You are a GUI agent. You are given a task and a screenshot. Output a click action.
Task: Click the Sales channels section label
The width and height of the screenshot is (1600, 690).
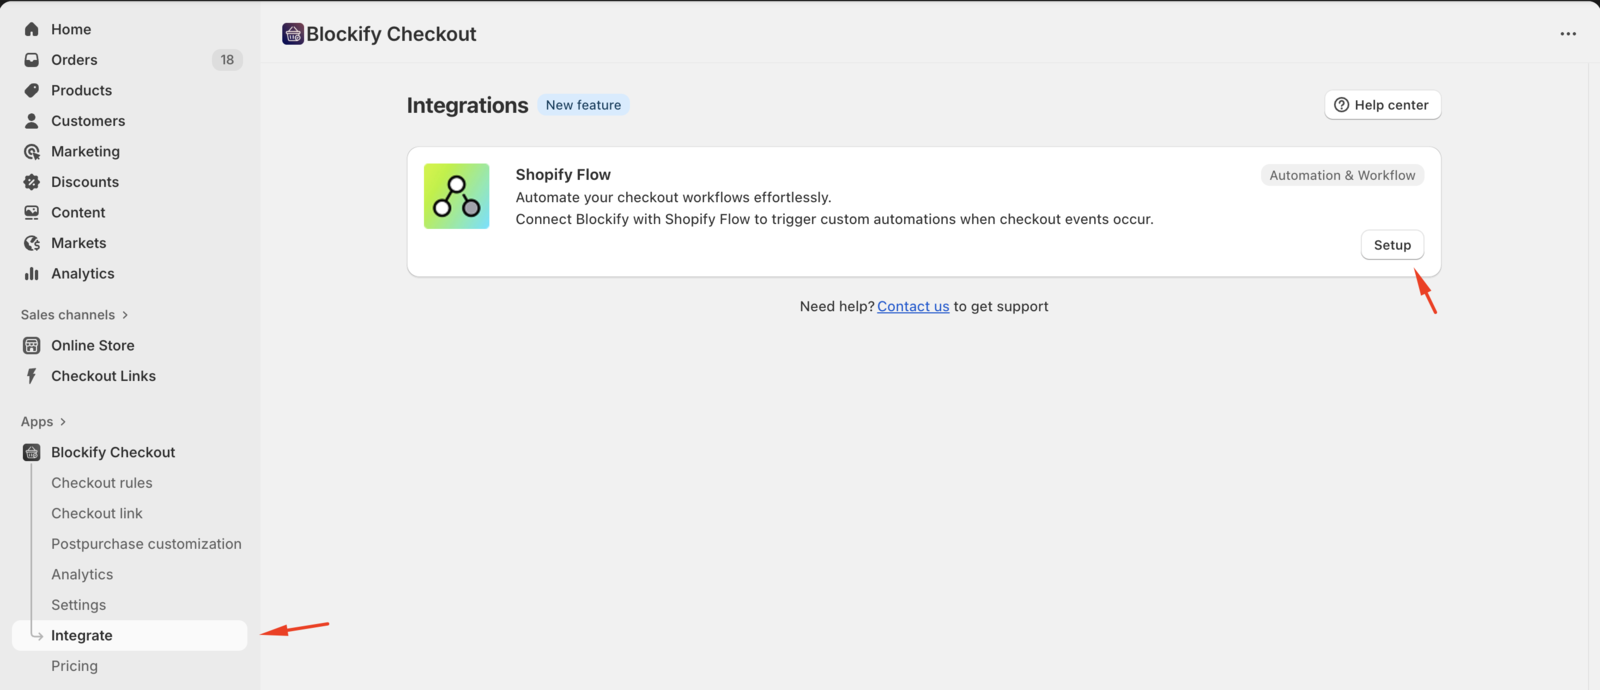[68, 315]
